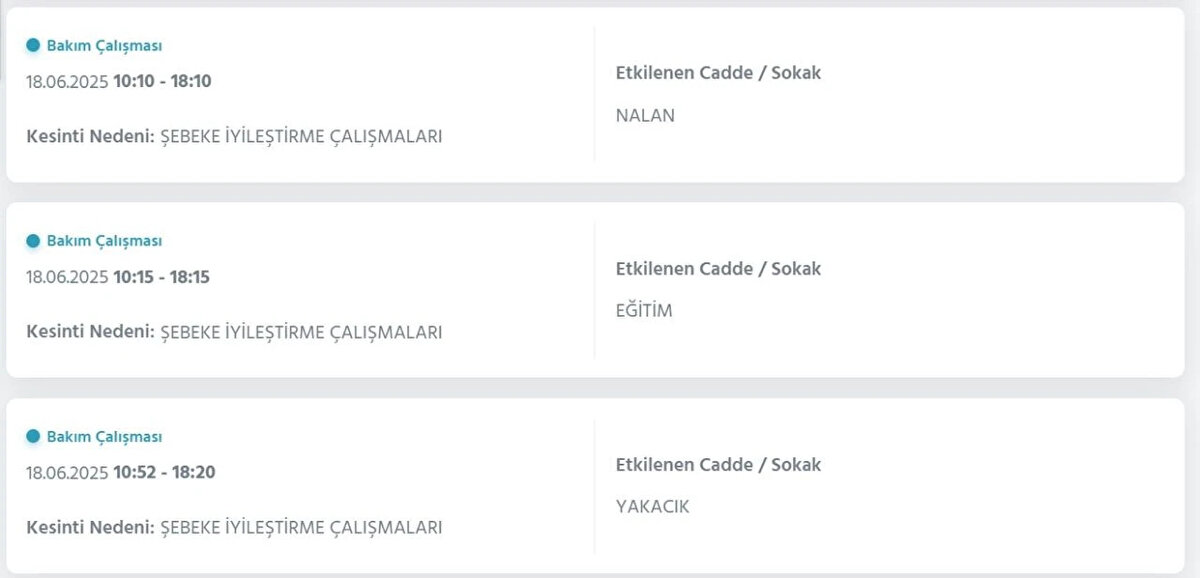
Task: Select the street name EĞİTİM
Action: (644, 311)
